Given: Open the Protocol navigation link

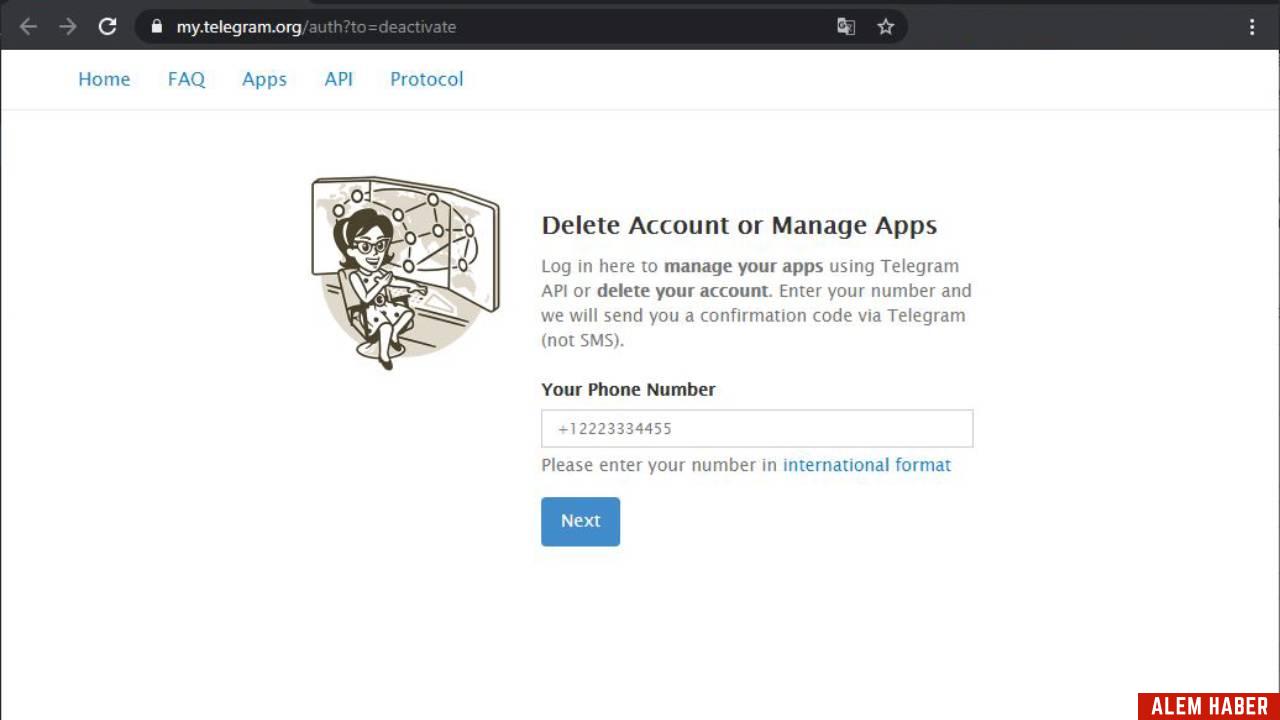Looking at the screenshot, I should (427, 79).
